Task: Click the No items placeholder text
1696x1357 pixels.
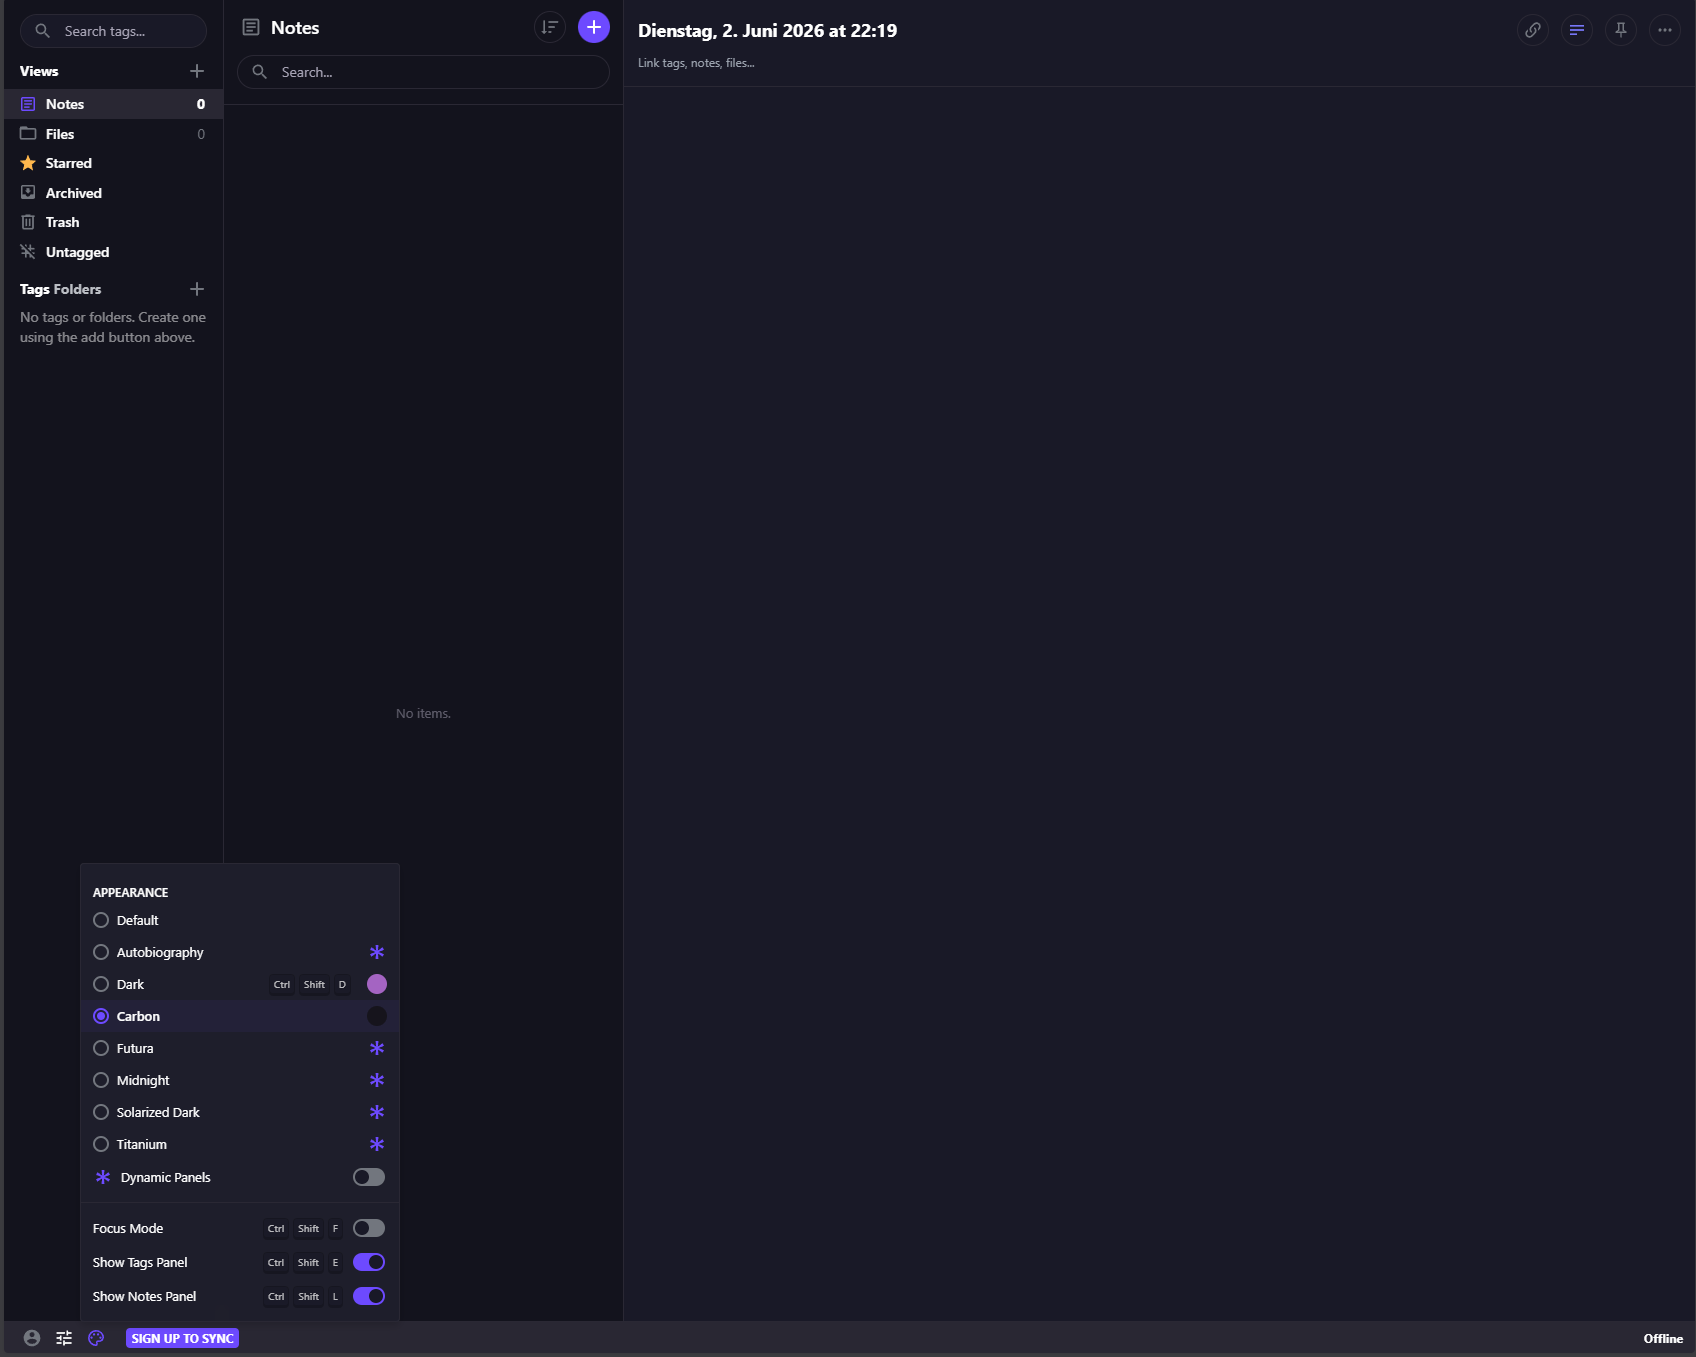Action: click(x=423, y=713)
